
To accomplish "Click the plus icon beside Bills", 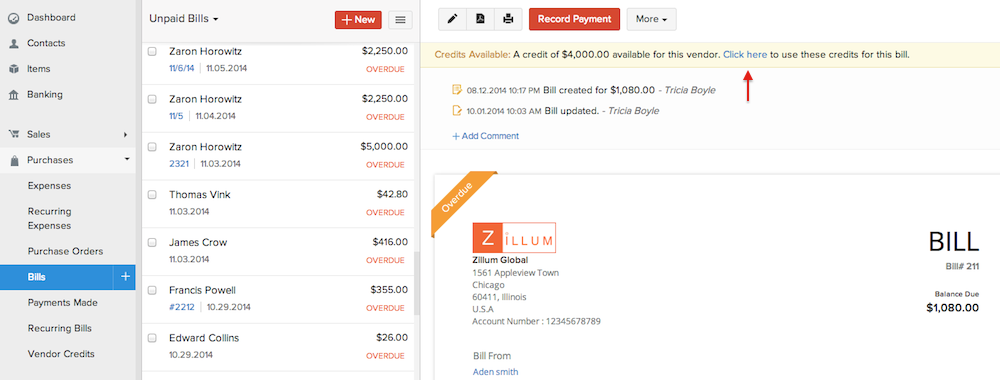I will [x=125, y=277].
